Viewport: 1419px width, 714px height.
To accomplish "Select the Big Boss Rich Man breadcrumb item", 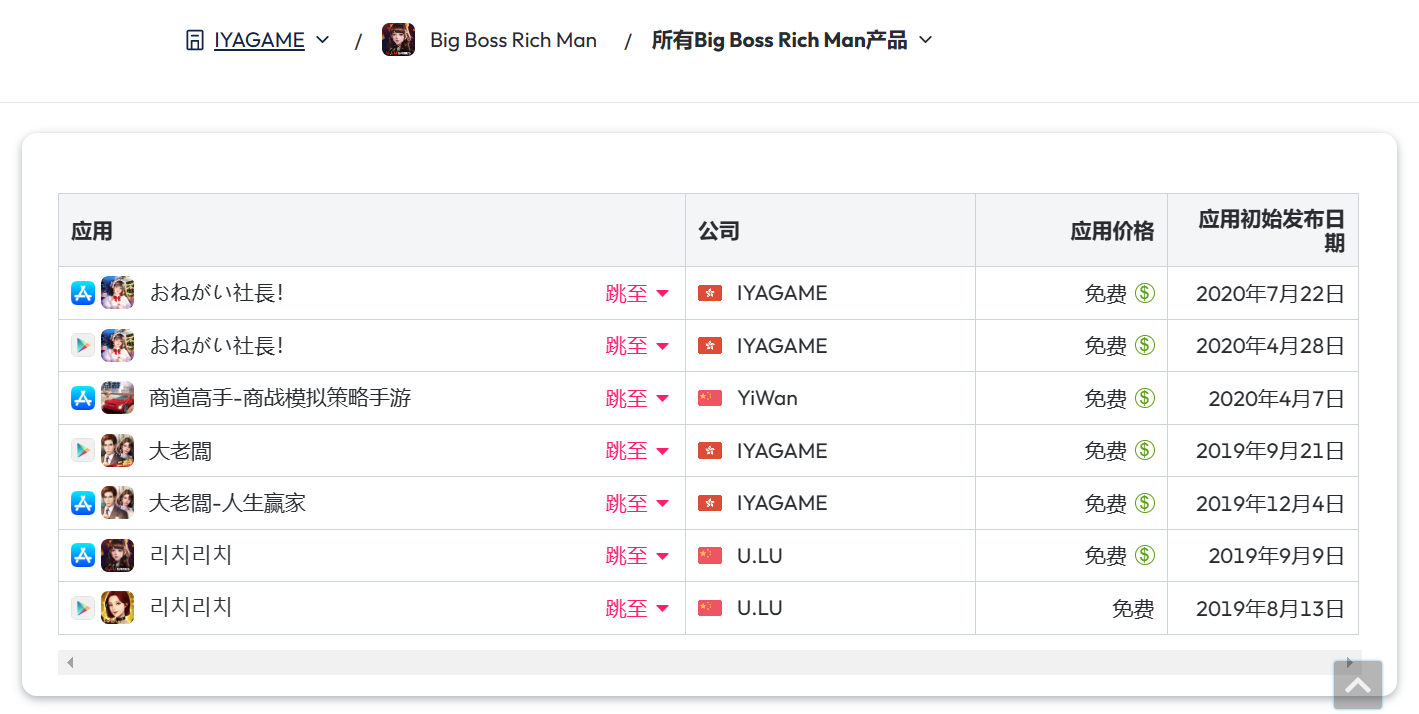I will 513,40.
